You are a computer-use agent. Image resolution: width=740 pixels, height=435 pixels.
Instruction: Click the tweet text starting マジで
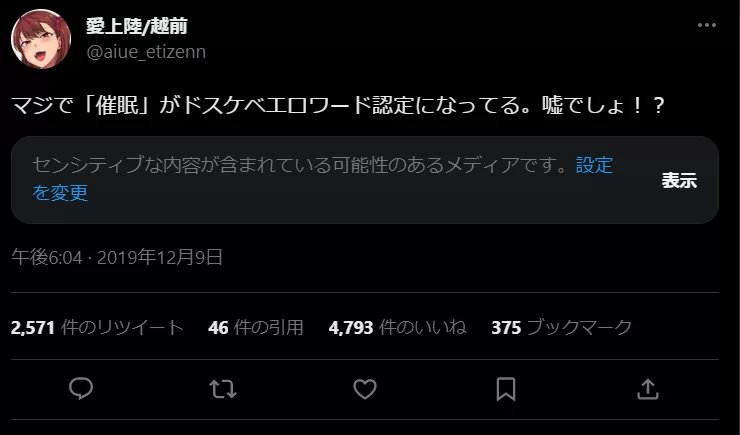click(x=338, y=105)
